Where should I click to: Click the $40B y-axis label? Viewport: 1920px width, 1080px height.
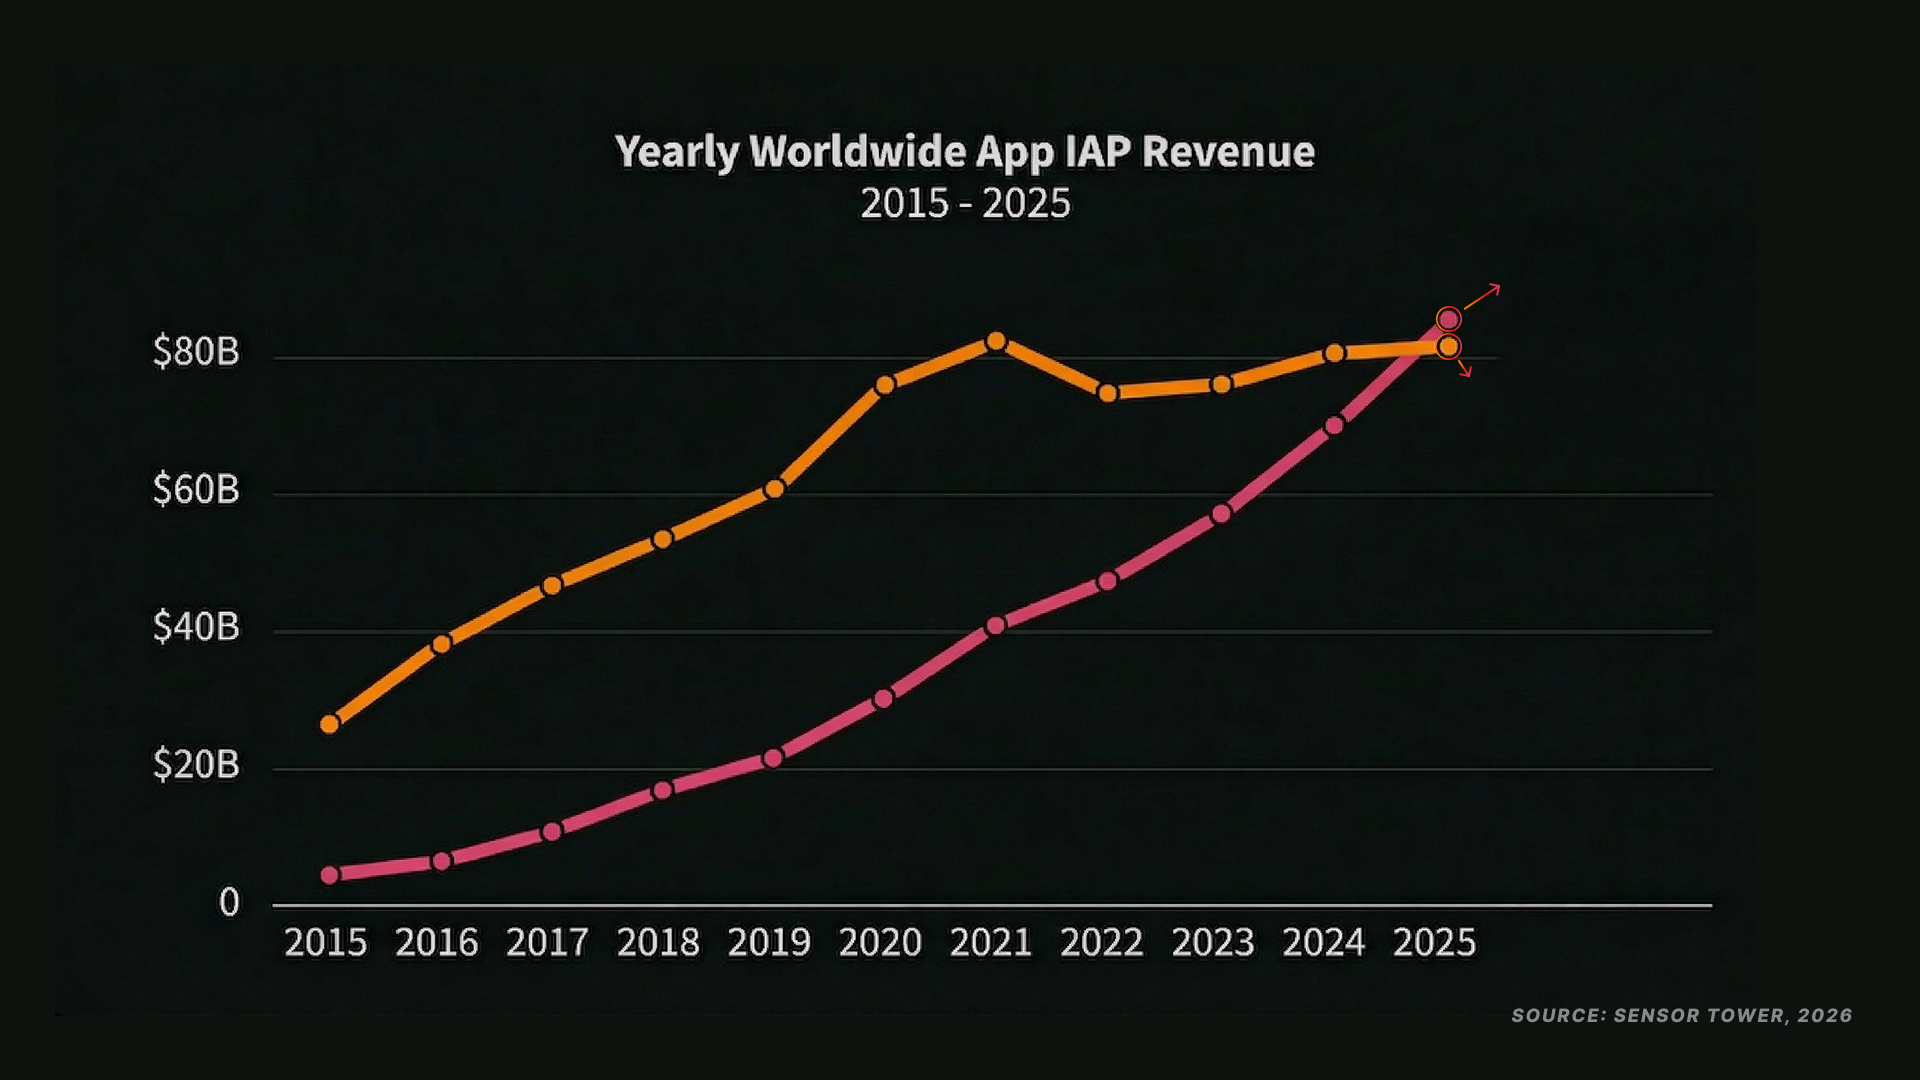[196, 627]
